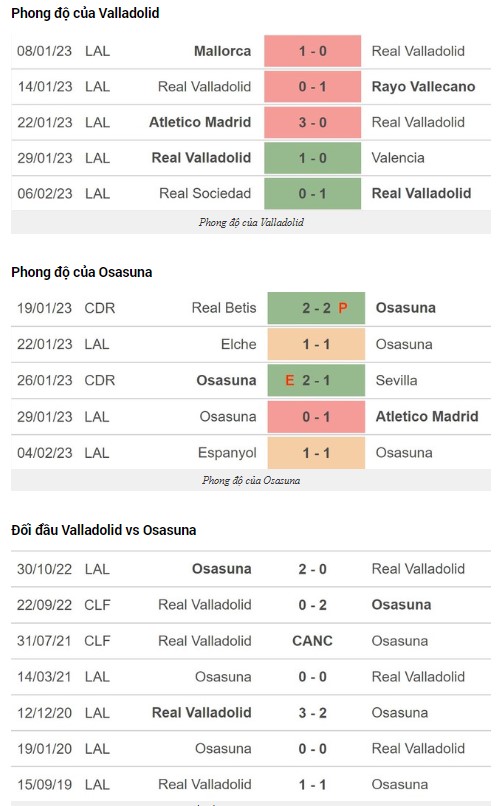
Task: Open the Real Sociedad 0 - 1 result
Action: pyautogui.click(x=312, y=193)
